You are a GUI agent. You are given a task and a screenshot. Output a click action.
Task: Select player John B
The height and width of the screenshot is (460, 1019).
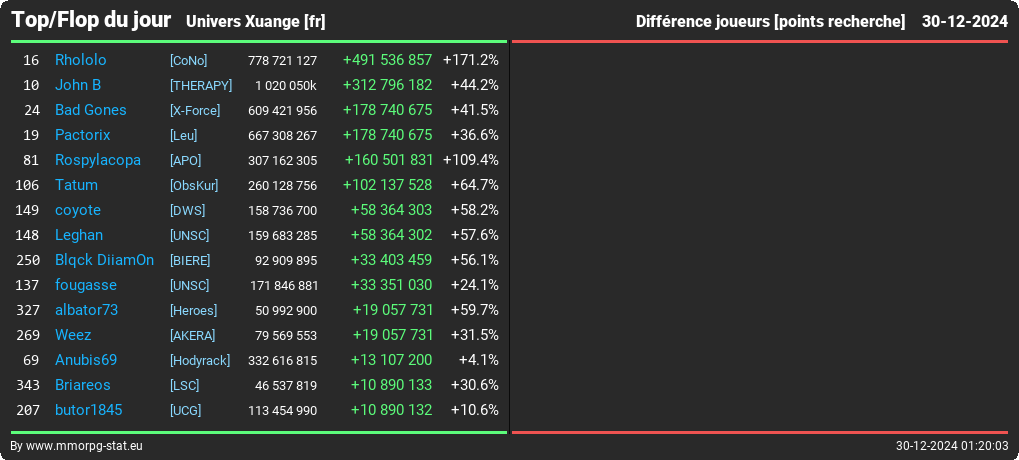[78, 85]
